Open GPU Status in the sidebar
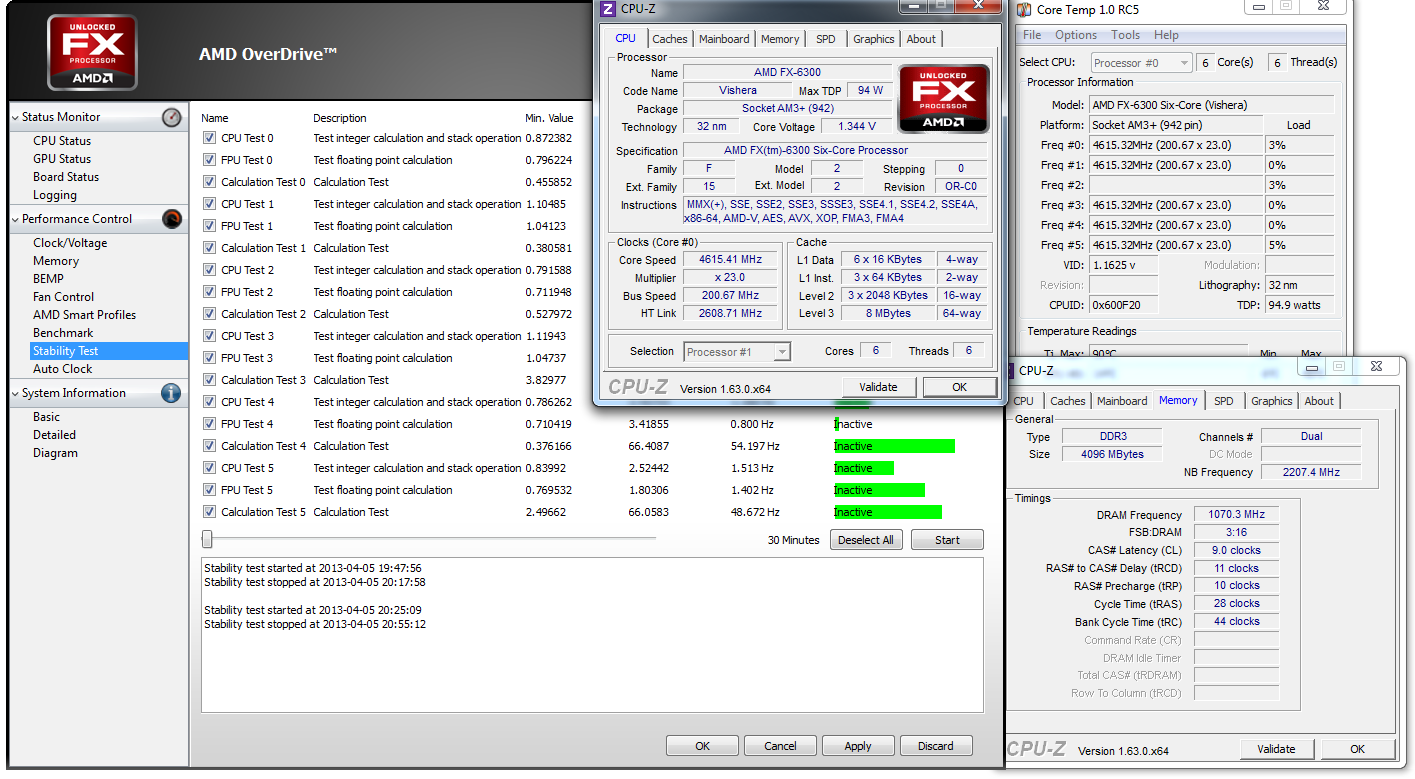The image size is (1415, 779). [62, 159]
